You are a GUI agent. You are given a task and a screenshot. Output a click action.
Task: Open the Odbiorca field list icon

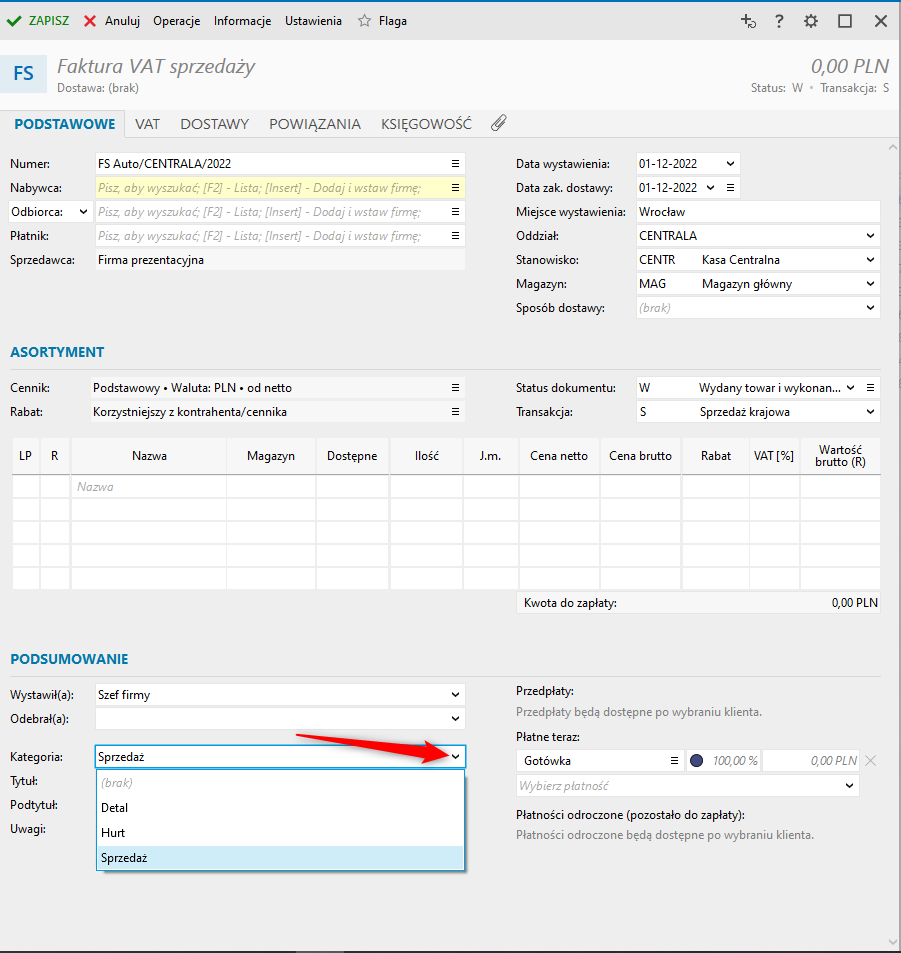coord(455,212)
